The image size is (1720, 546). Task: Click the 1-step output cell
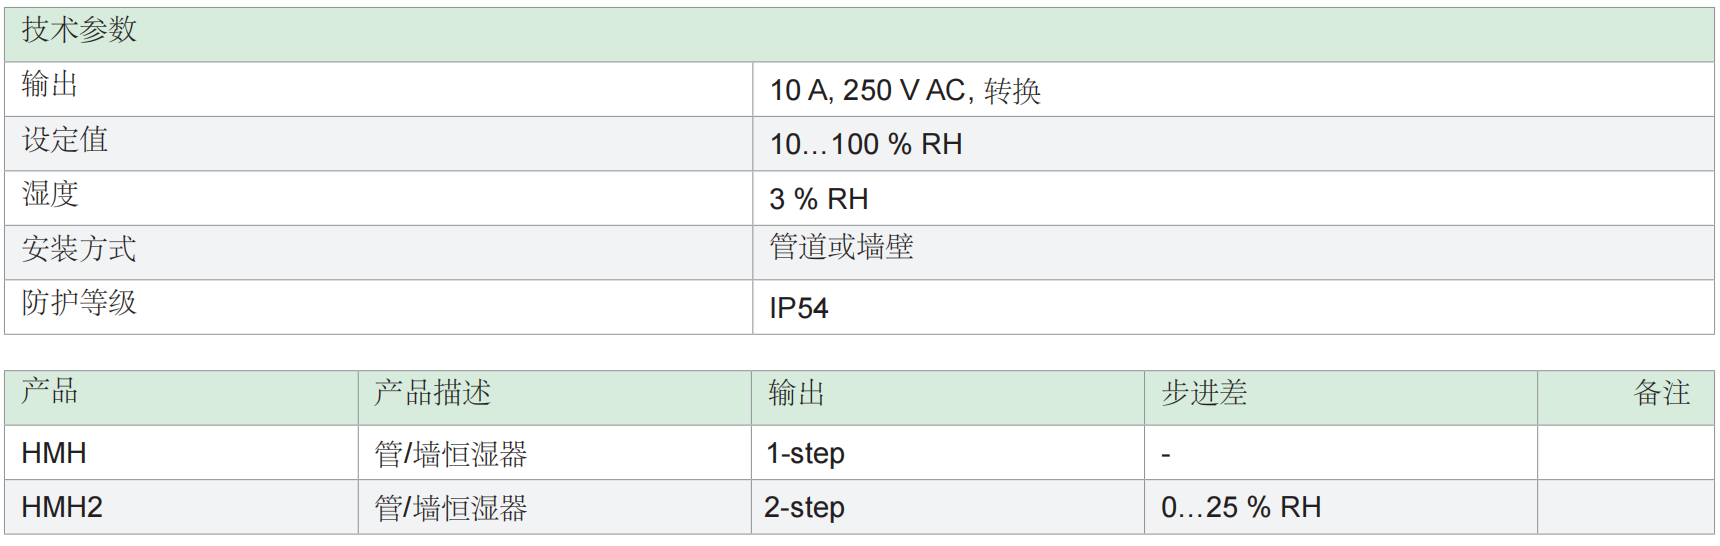[x=806, y=453]
